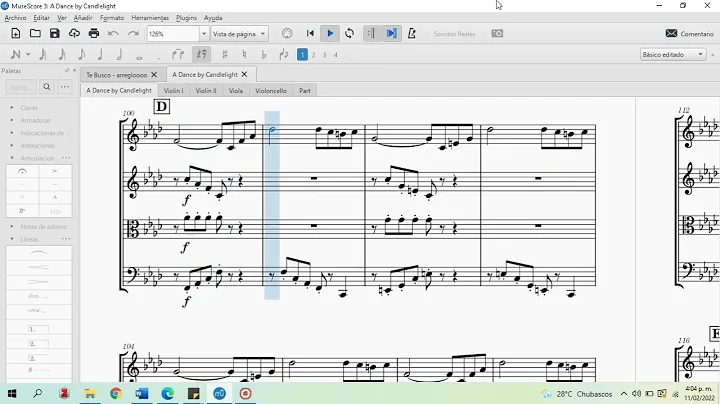Select eighth note duration

[x=81, y=55]
